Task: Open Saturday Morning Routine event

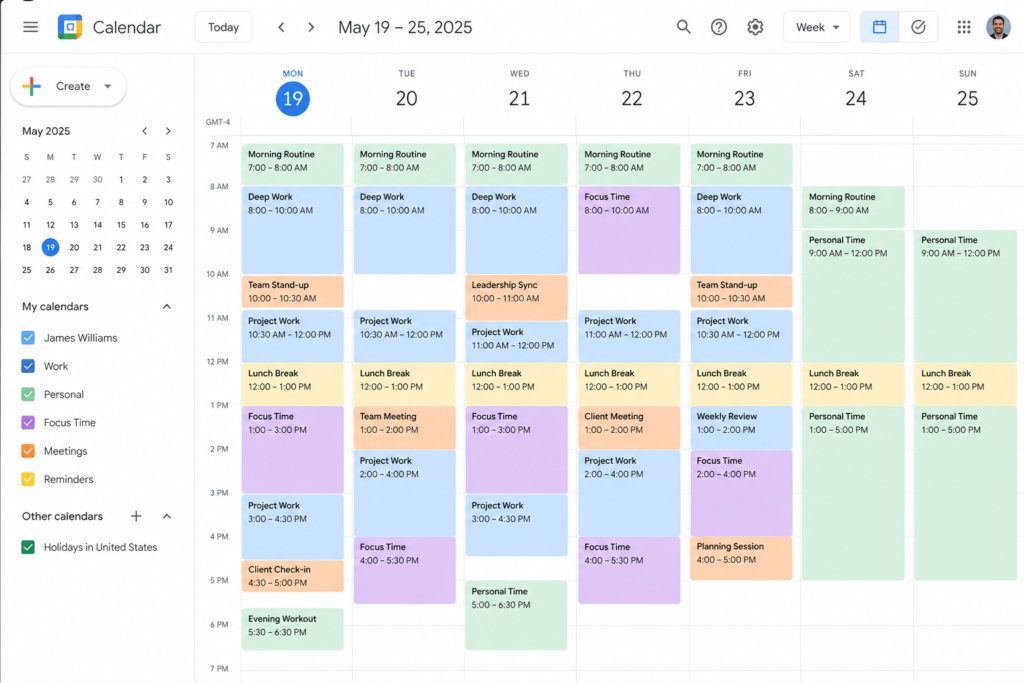Action: 854,207
